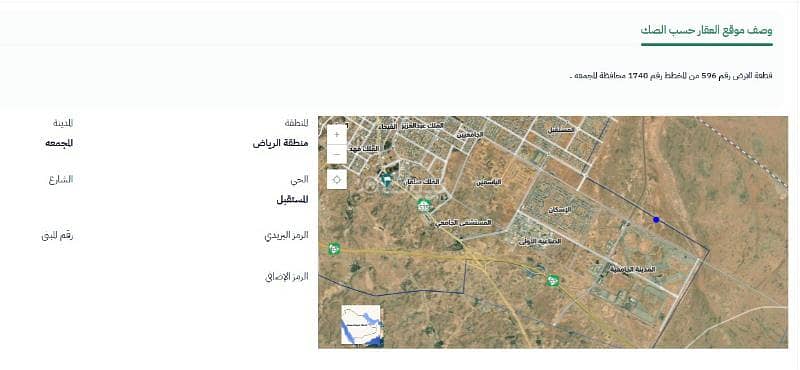Image resolution: width=800 pixels, height=370 pixels.
Task: Zoom out the map with minus button
Action: pos(337,154)
